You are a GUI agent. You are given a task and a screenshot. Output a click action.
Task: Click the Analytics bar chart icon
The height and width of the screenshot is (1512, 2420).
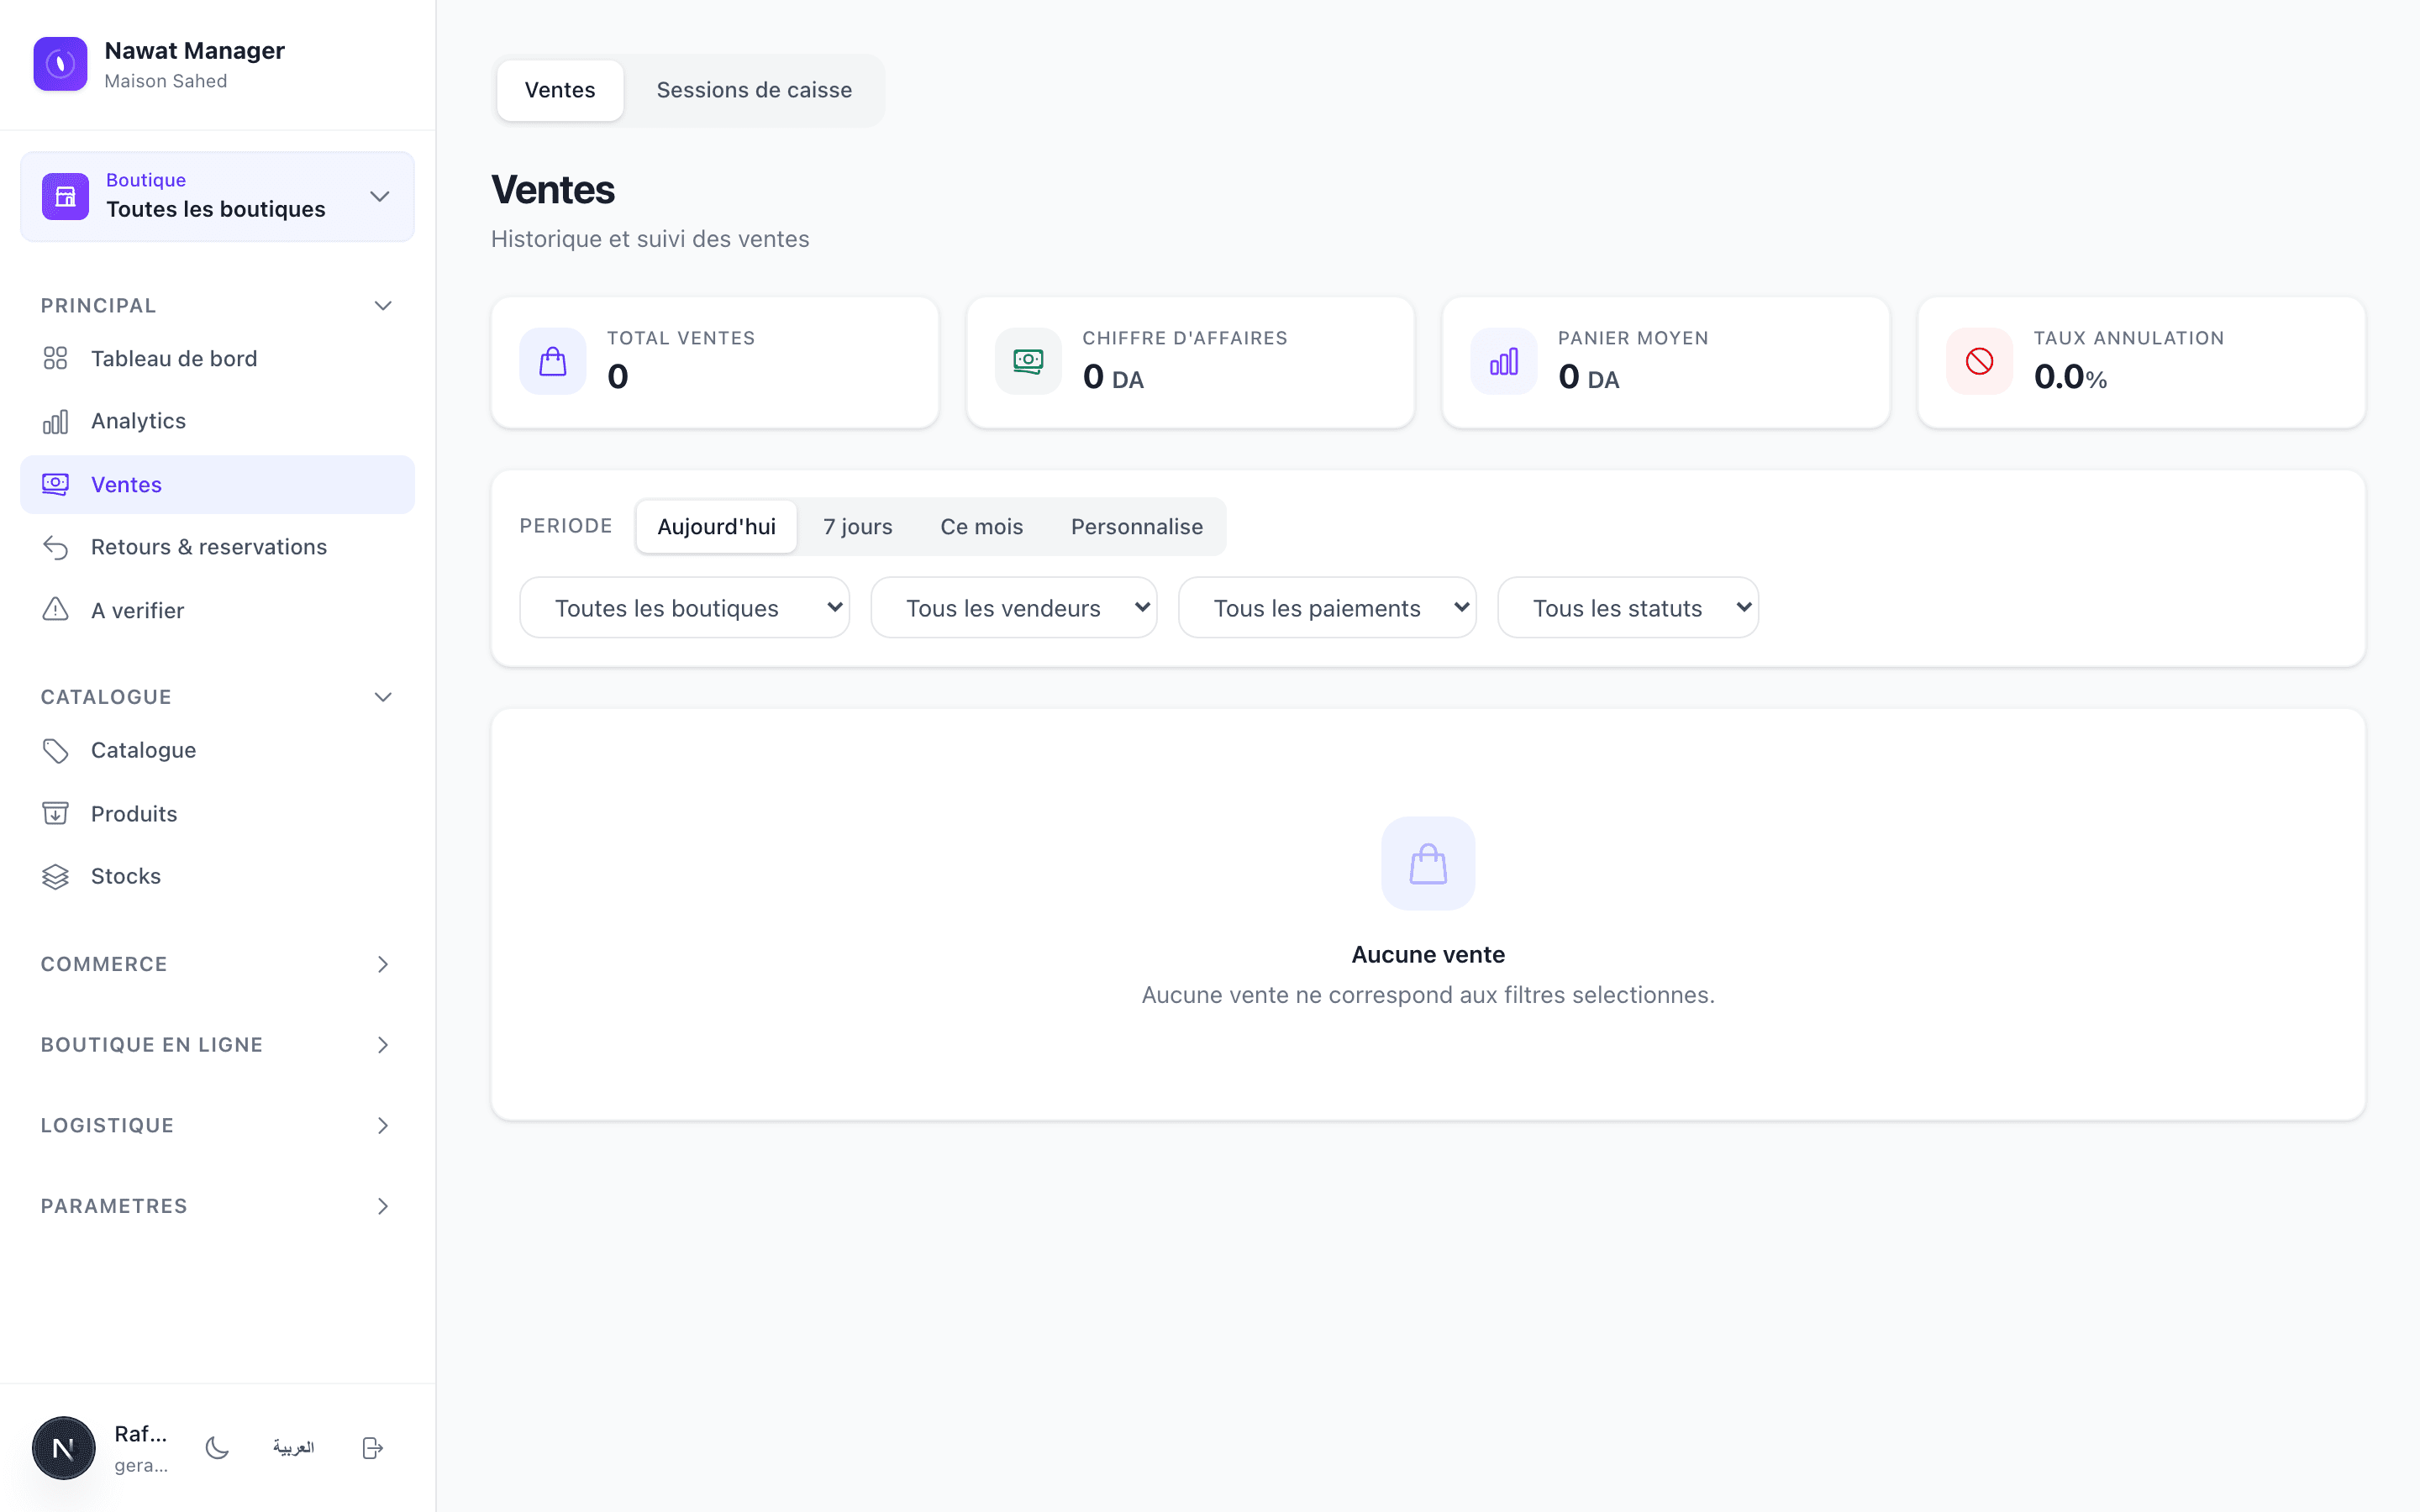tap(55, 421)
